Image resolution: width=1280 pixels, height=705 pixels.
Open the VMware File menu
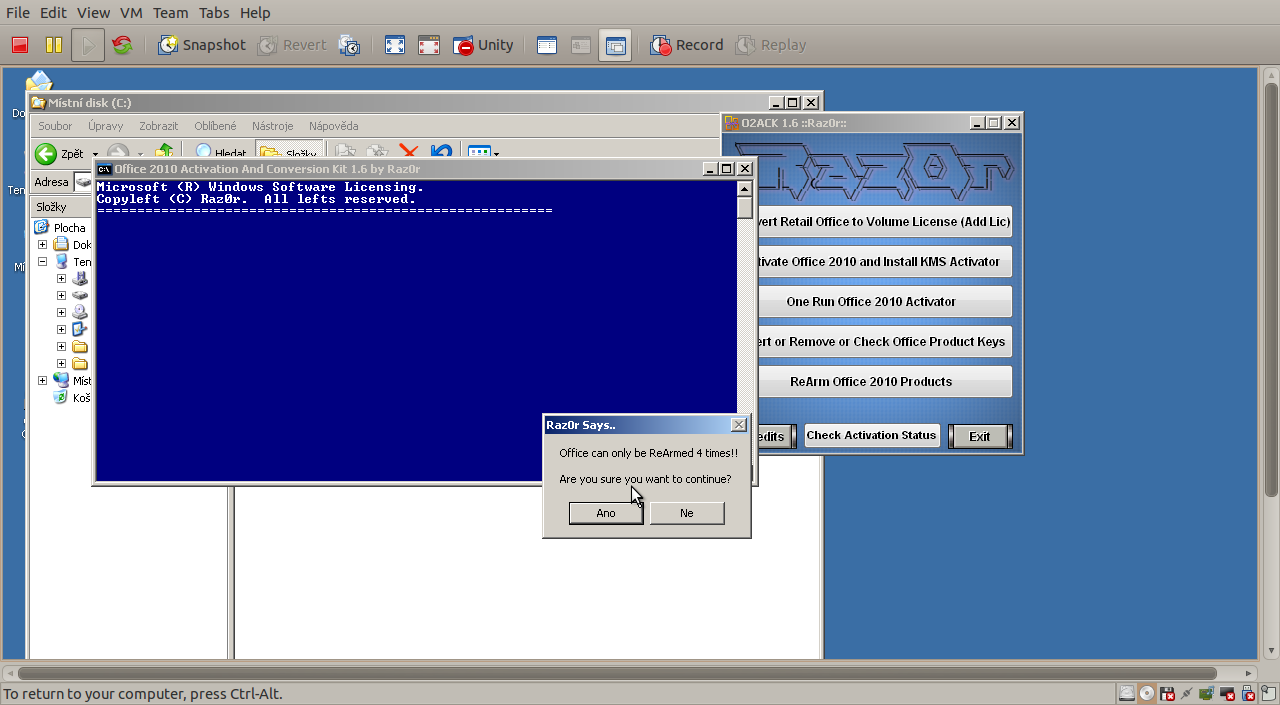coord(18,13)
